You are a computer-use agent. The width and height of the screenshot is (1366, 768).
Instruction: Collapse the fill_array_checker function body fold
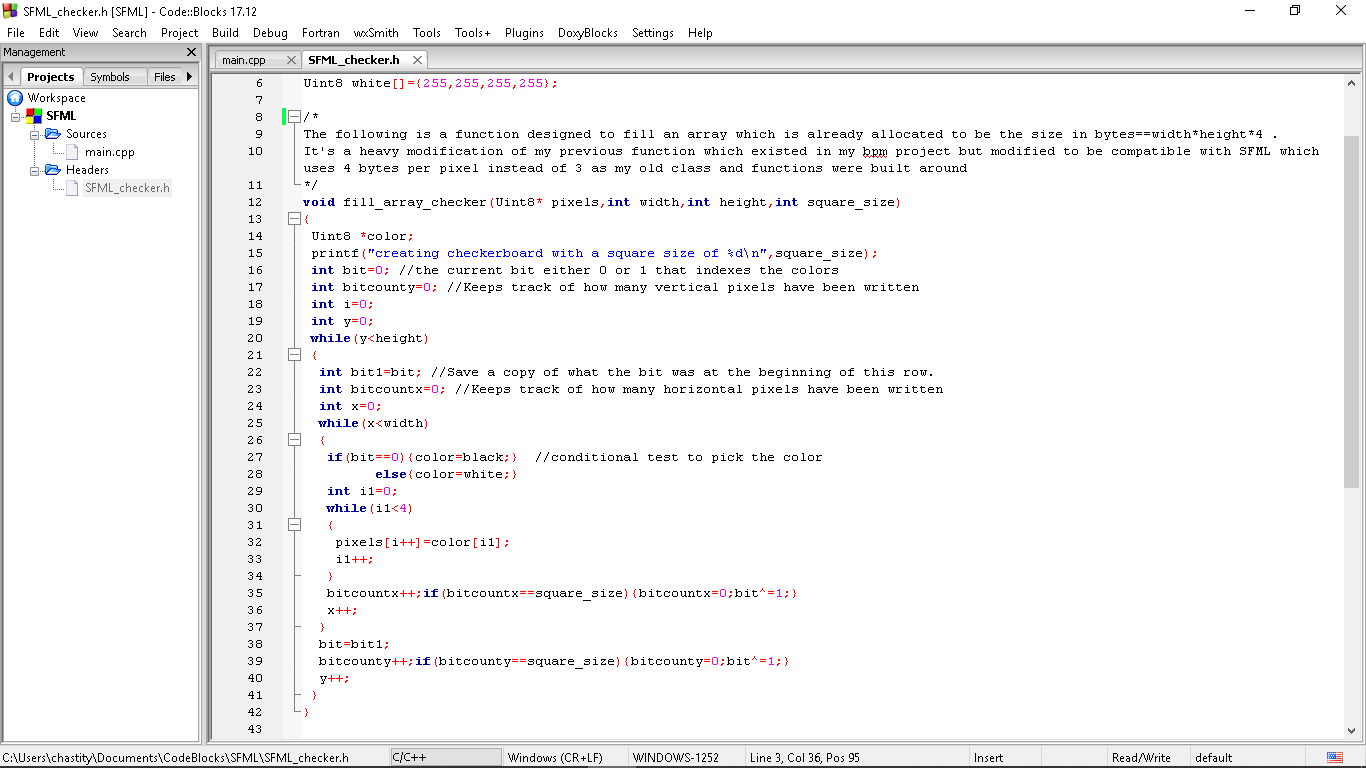click(294, 219)
